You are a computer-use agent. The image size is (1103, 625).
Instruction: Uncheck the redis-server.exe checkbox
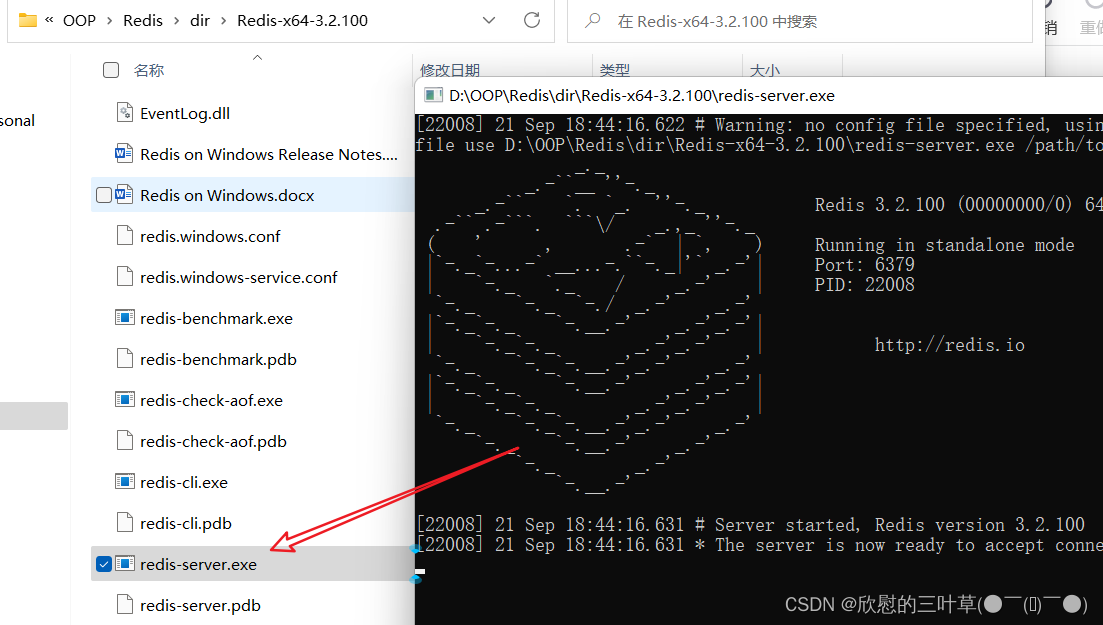point(103,564)
